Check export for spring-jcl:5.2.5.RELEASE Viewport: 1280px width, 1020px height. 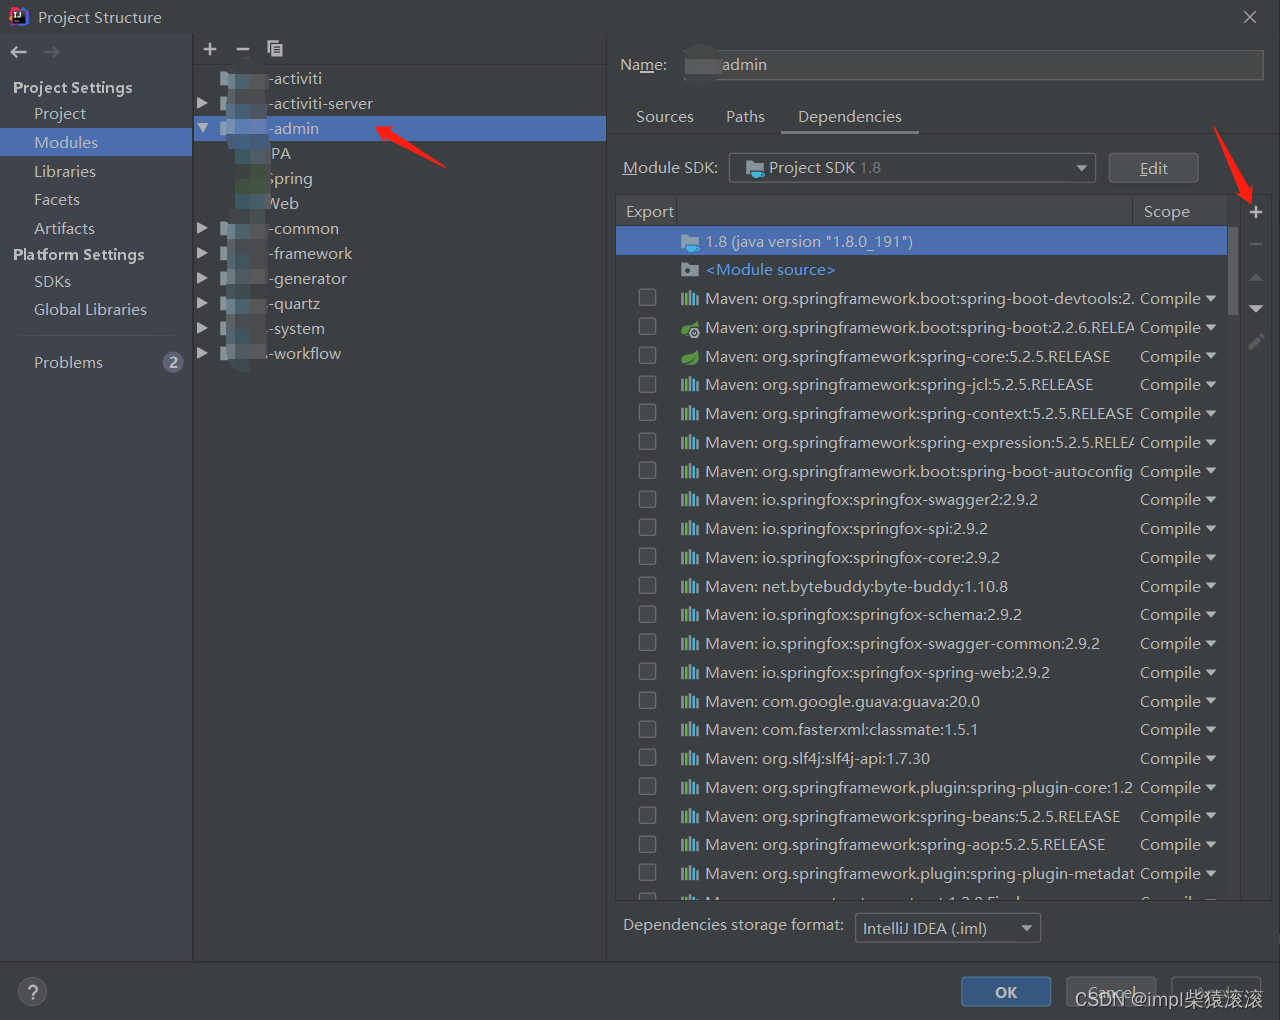coord(648,384)
